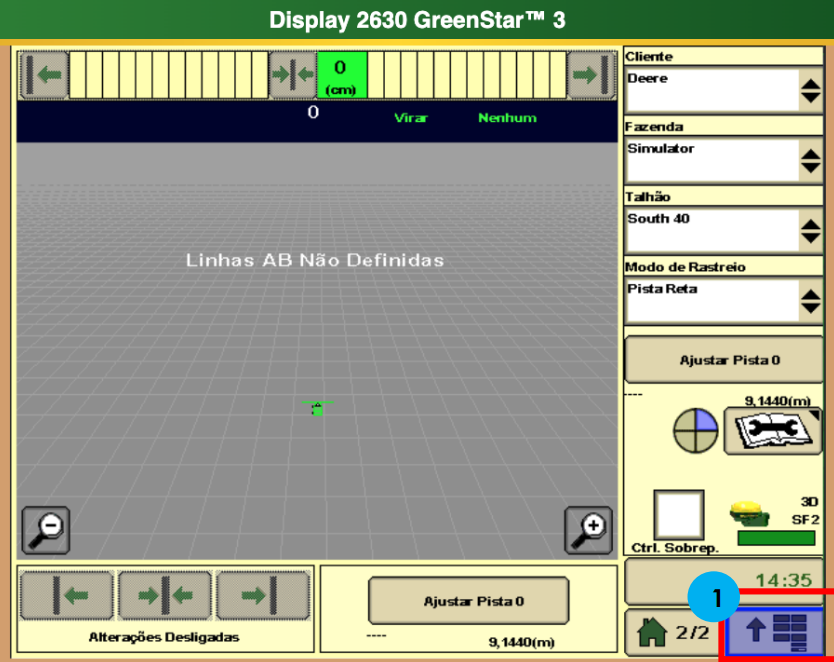Open the menu grid arrow icon
The width and height of the screenshot is (834, 662).
click(x=776, y=631)
